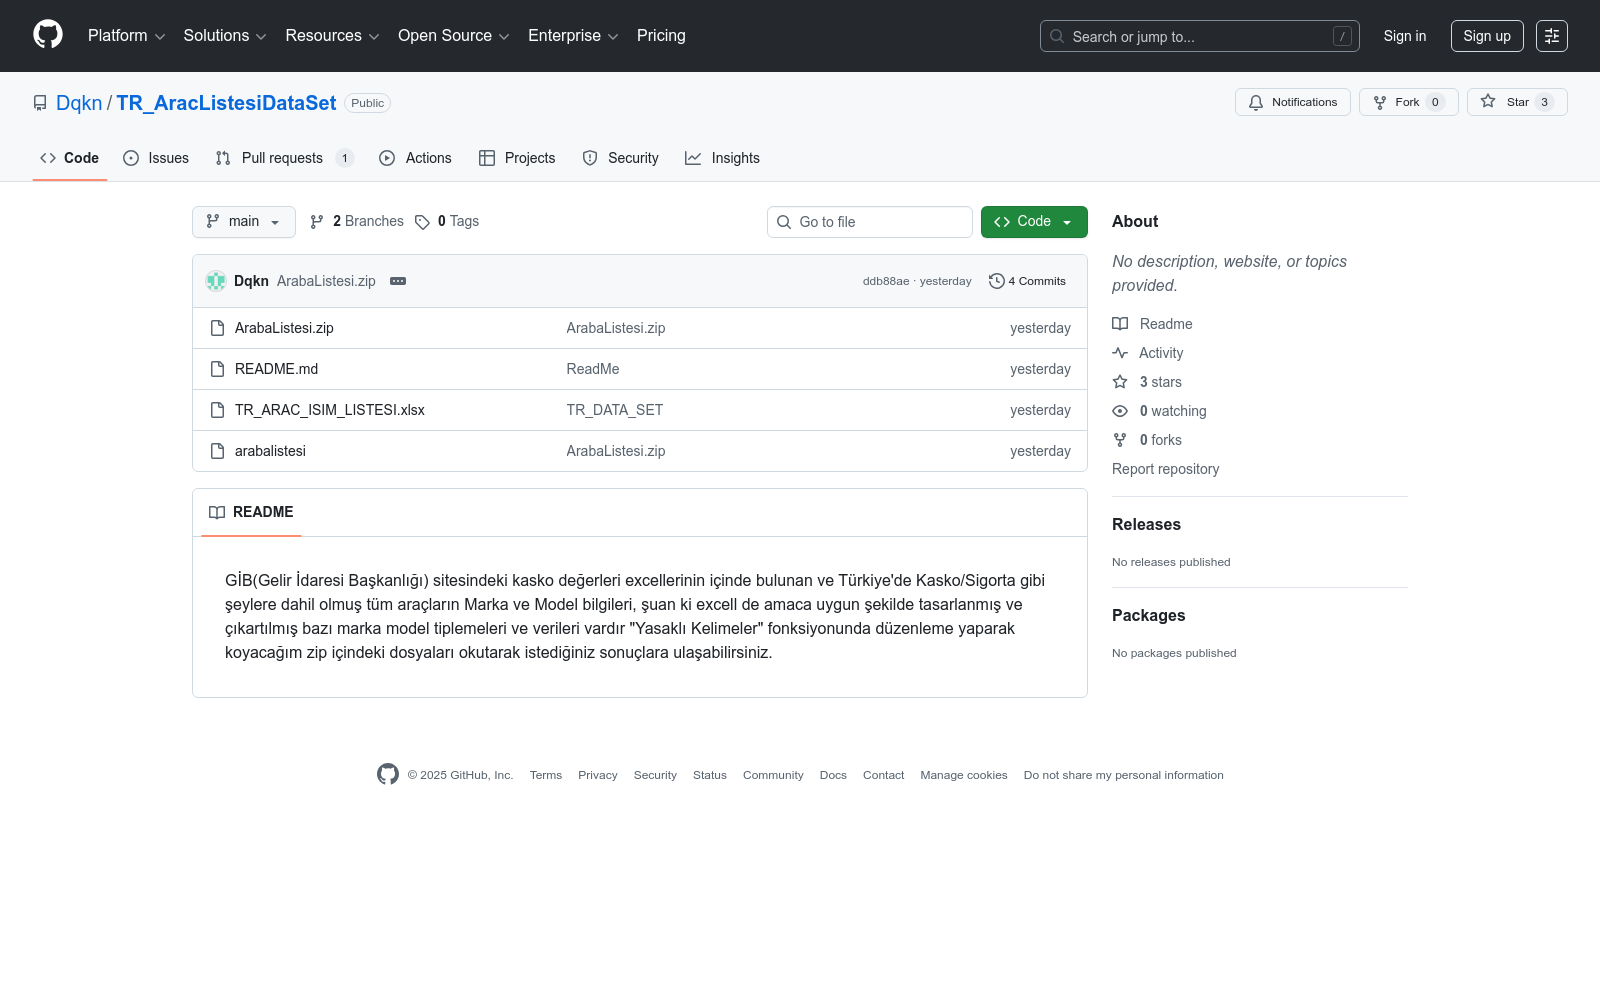
Task: Open the main branch selector dropdown
Action: (244, 222)
